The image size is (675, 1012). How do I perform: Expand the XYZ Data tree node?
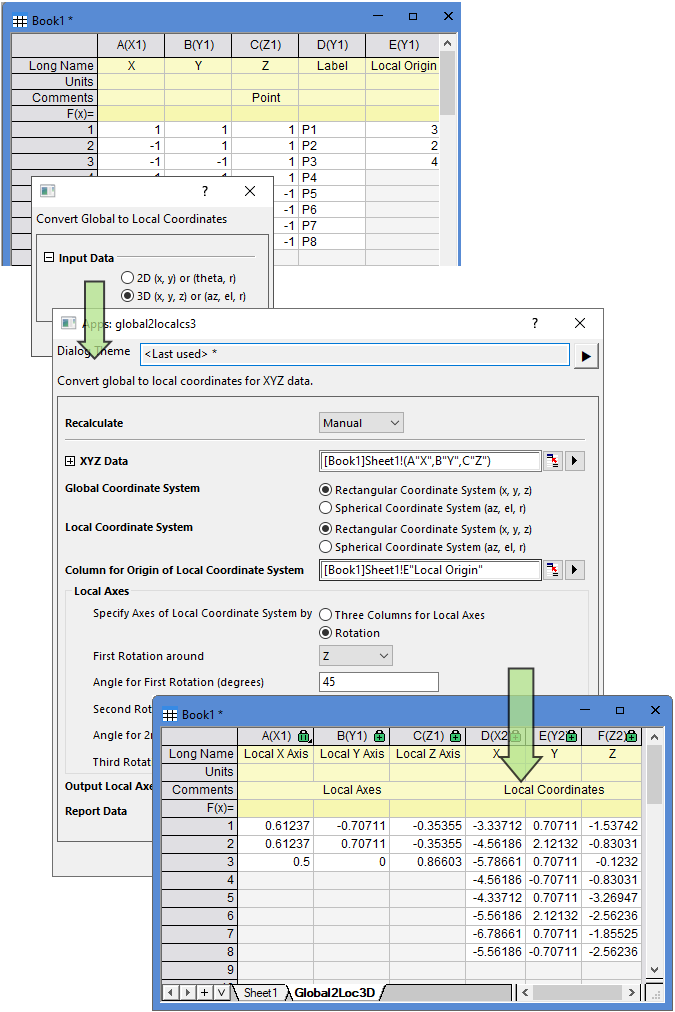[70, 461]
